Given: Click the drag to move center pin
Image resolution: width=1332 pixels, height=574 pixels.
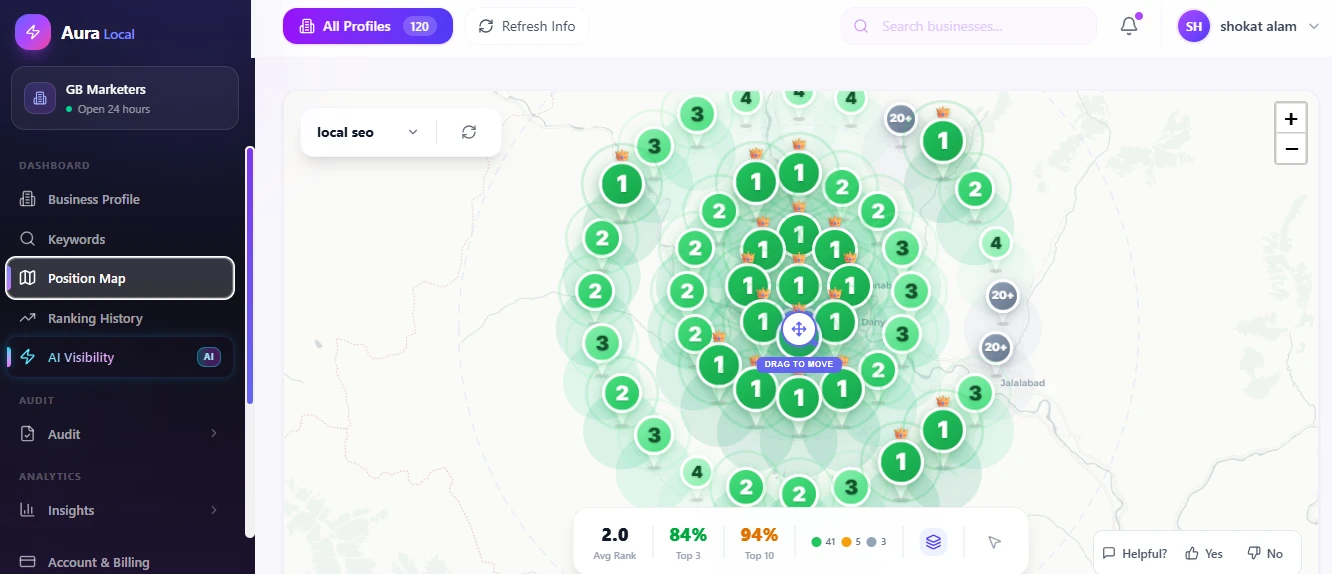Looking at the screenshot, I should coord(798,329).
